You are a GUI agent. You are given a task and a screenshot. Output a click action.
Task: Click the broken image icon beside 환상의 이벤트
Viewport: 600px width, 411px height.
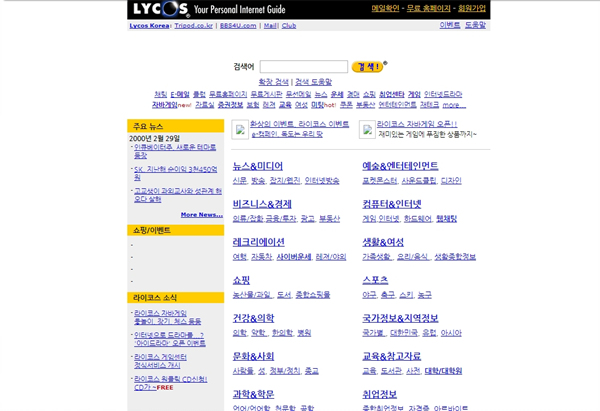240,129
